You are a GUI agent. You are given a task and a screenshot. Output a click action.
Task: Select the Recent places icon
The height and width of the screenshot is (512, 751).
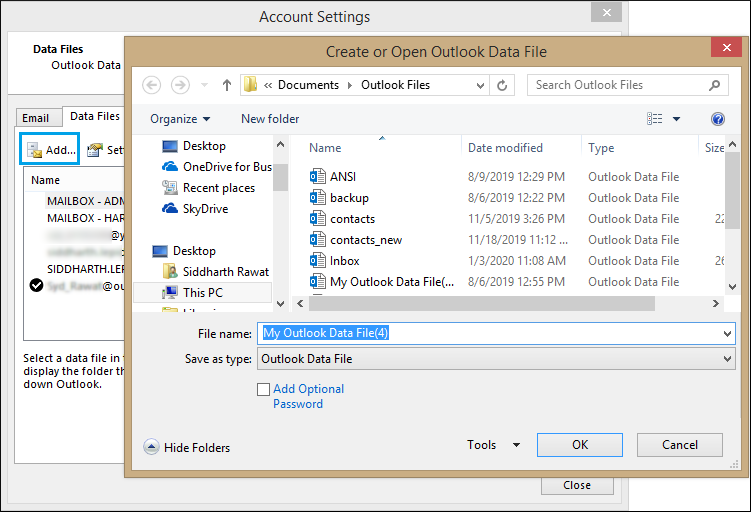point(170,188)
